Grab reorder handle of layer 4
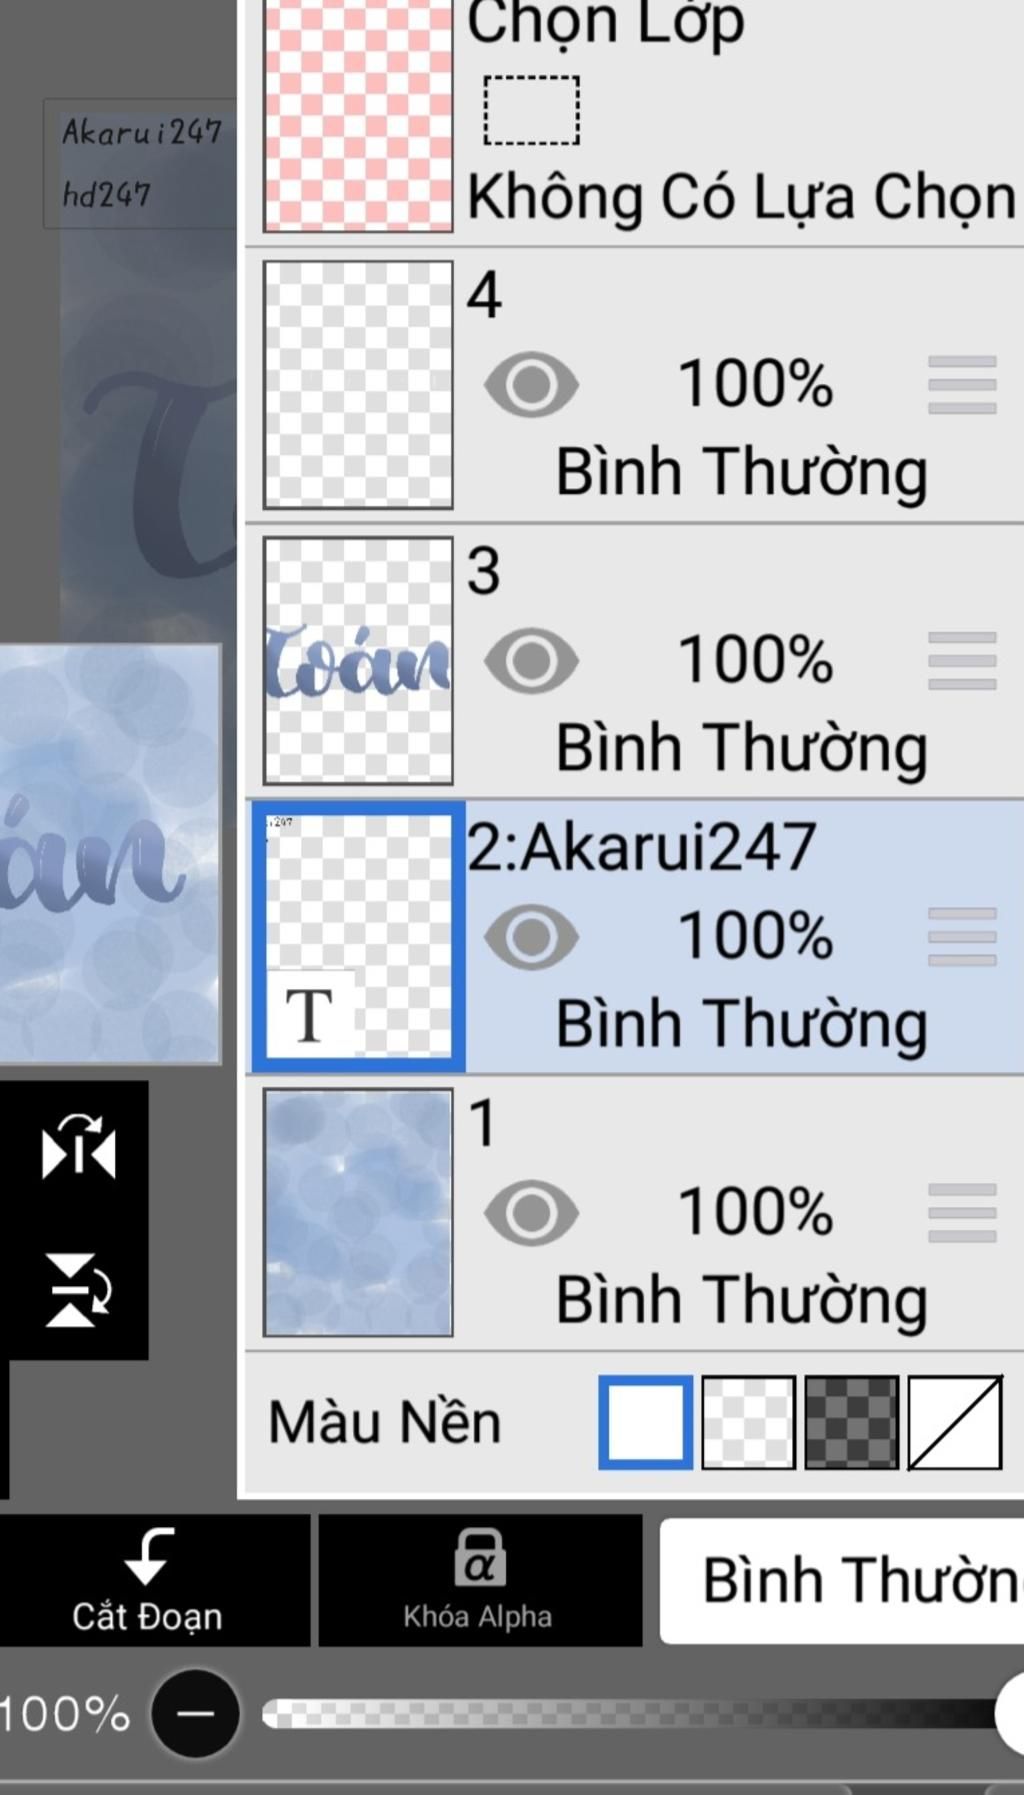 (961, 385)
